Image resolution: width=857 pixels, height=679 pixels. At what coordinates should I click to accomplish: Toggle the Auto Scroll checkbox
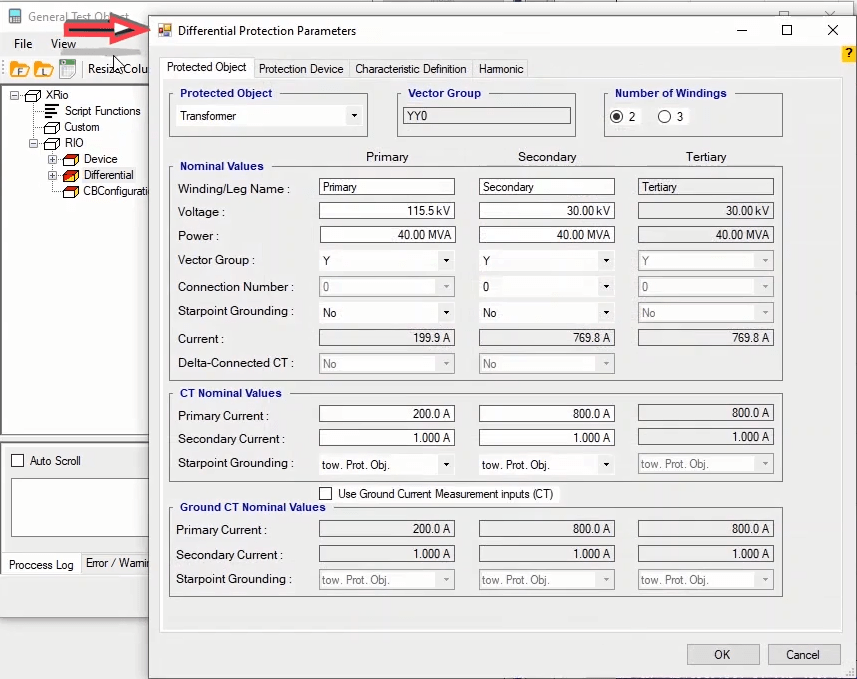[x=17, y=461]
